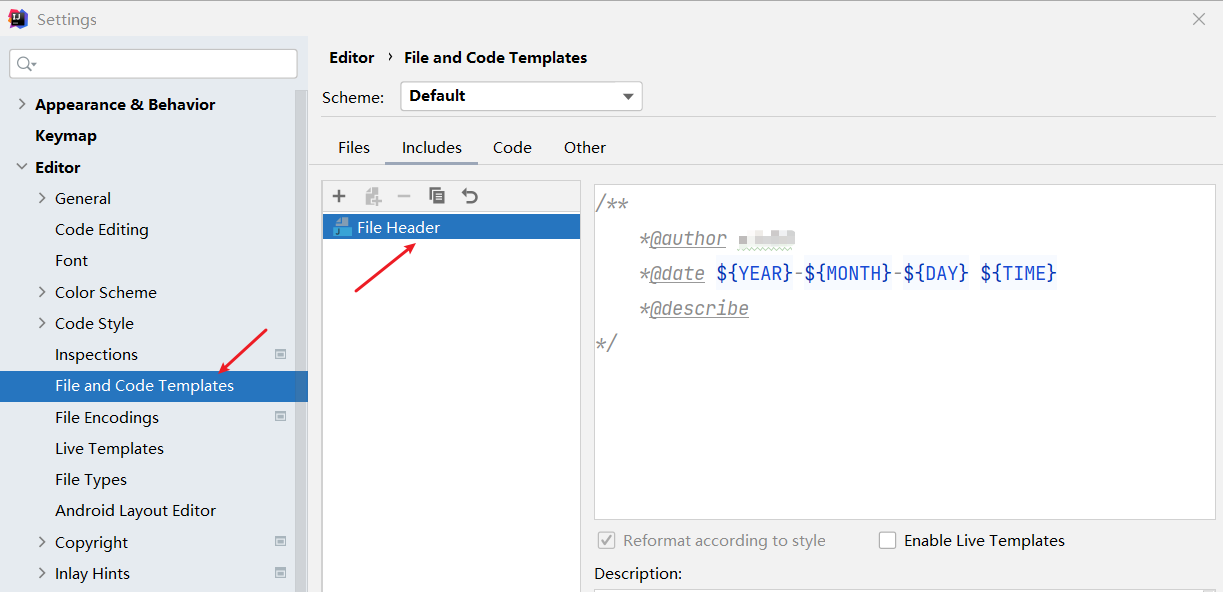This screenshot has width=1223, height=592.
Task: Toggle Reformat according to style
Action: pyautogui.click(x=606, y=540)
